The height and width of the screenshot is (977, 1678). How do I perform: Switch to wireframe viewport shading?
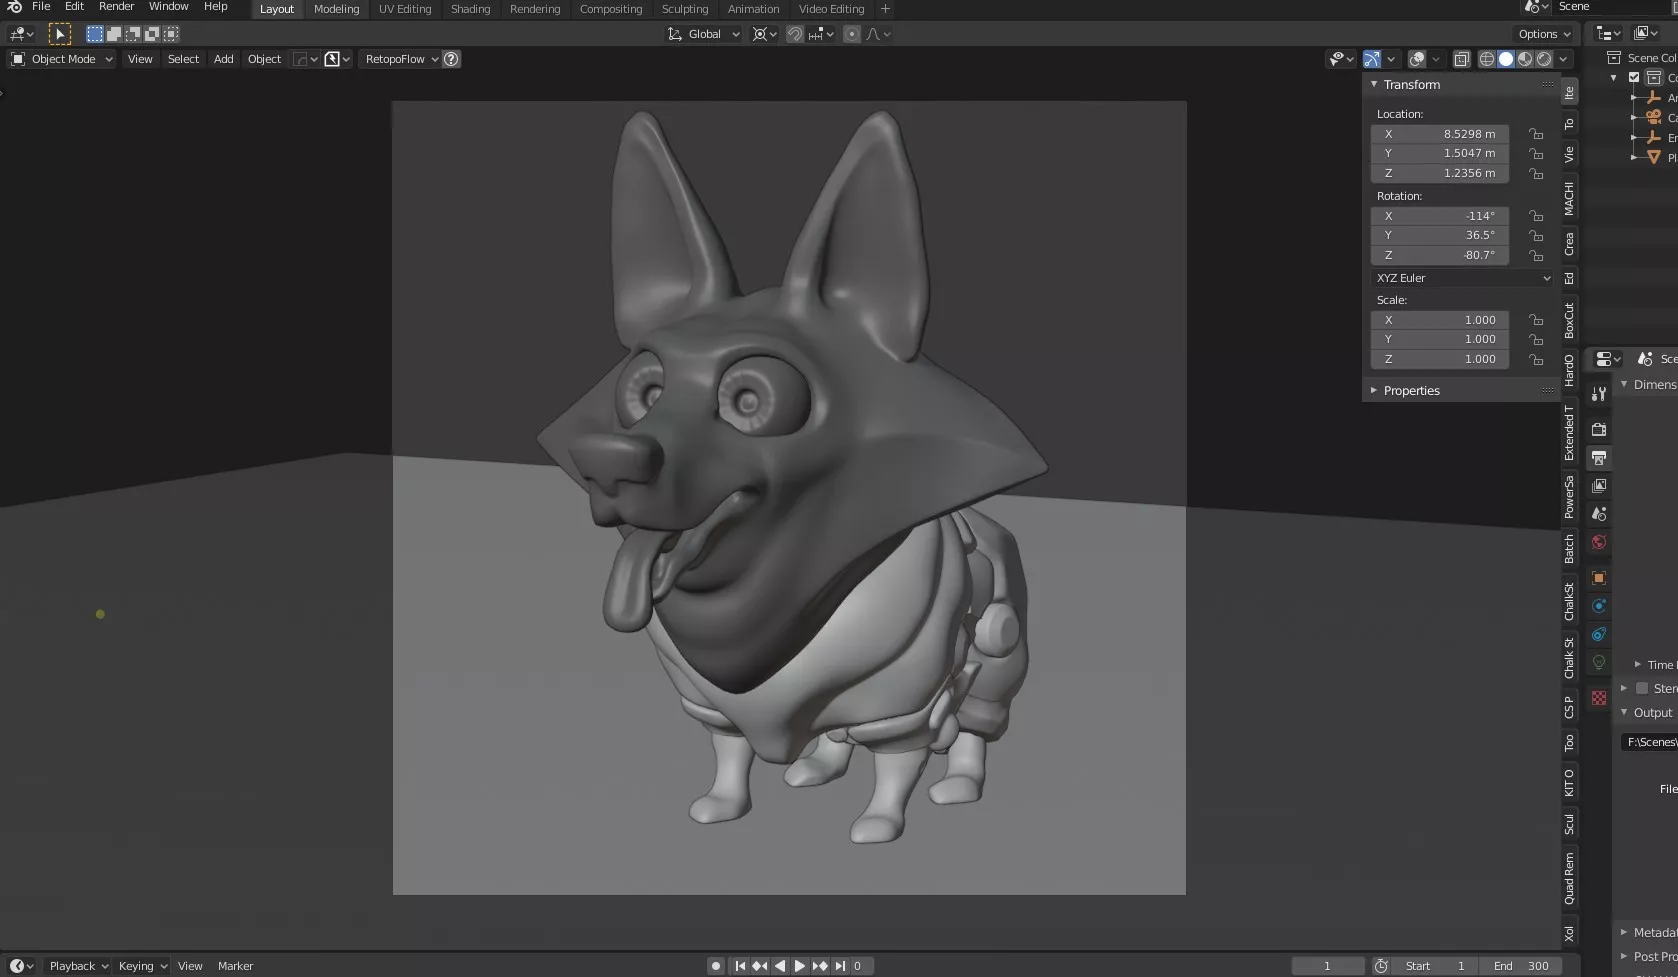coord(1487,59)
